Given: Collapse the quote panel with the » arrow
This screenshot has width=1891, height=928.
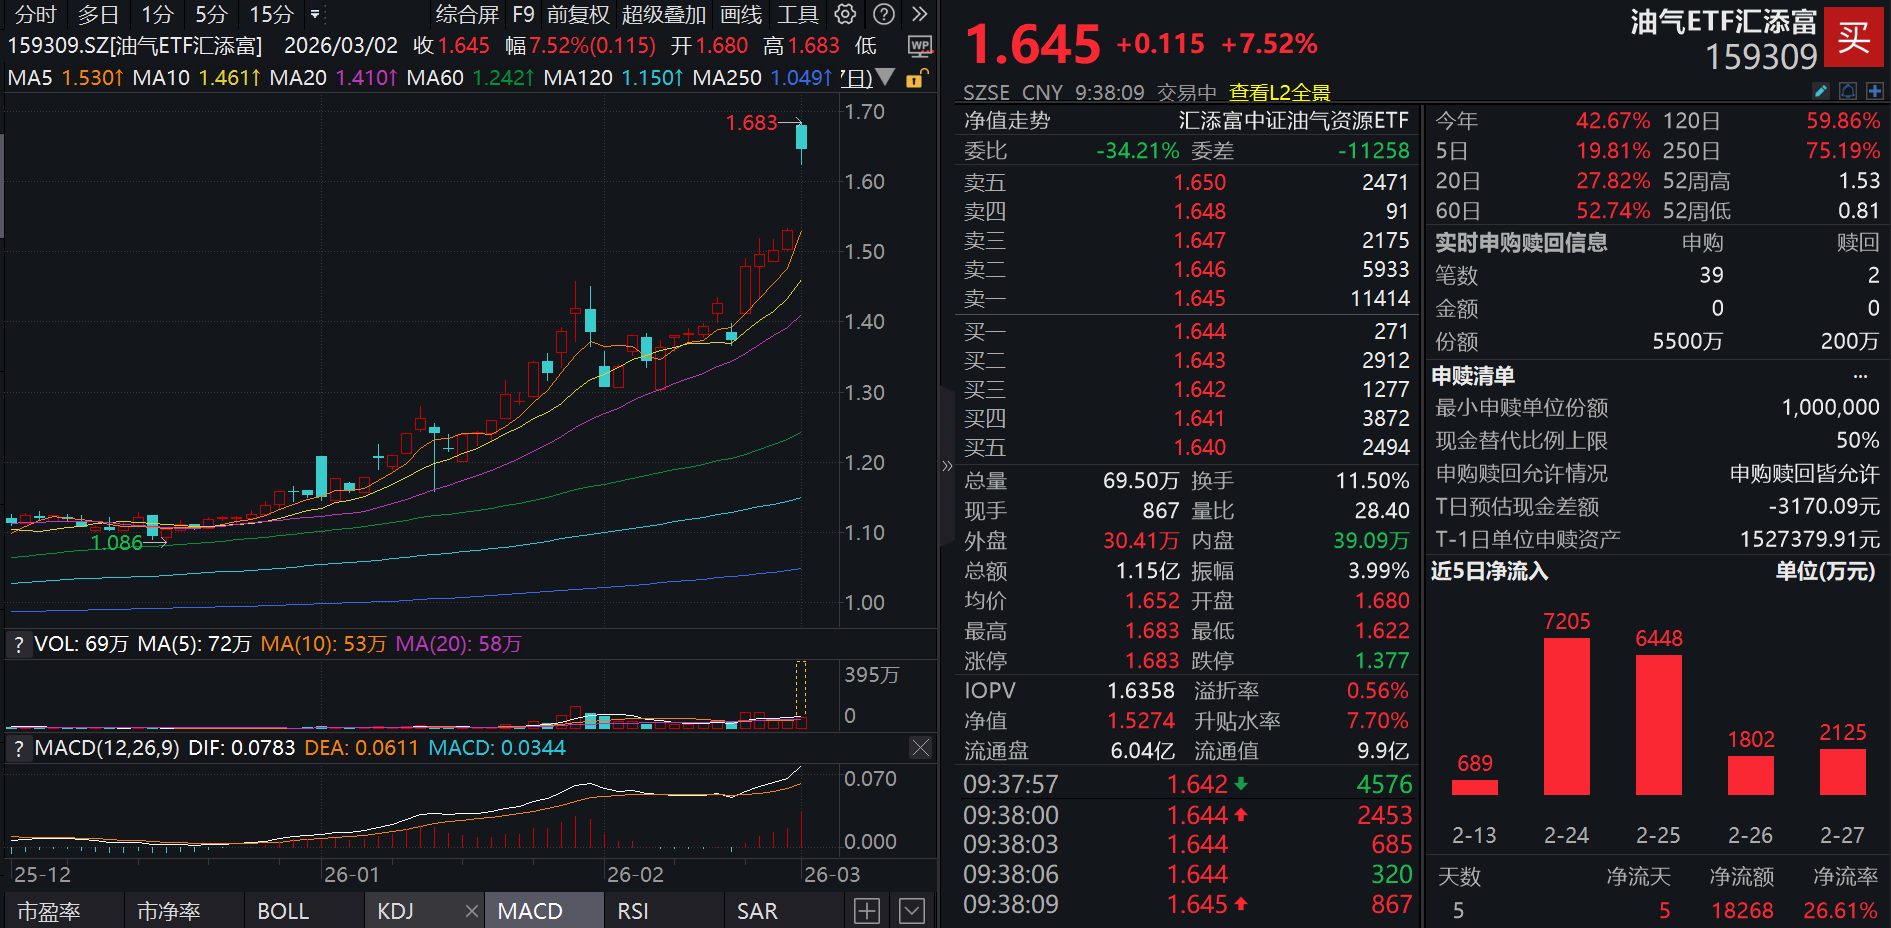Looking at the screenshot, I should coord(945,465).
